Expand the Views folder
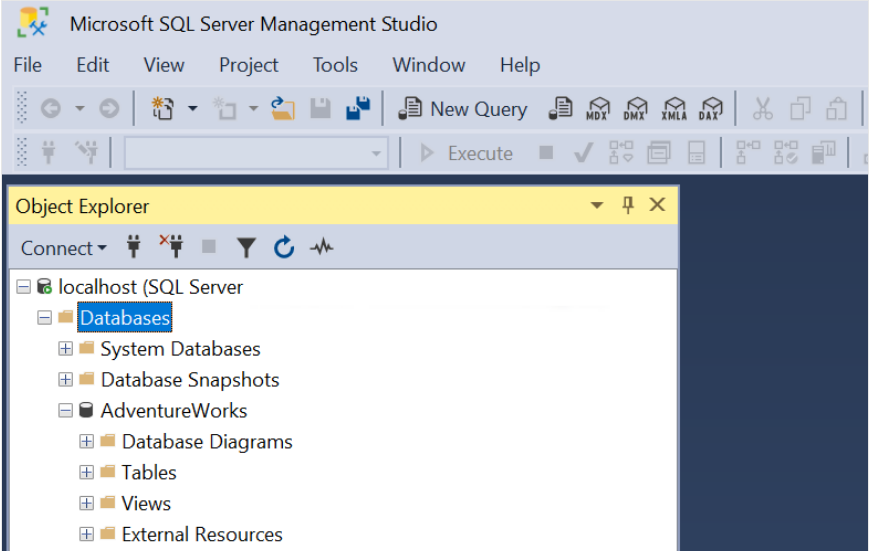The width and height of the screenshot is (870, 551). tap(87, 503)
